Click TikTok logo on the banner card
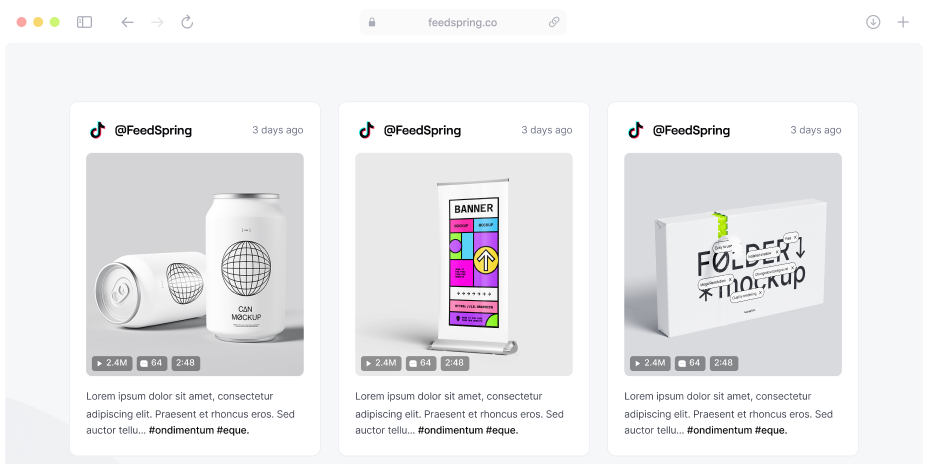Viewport: 928px width, 464px height. pos(366,130)
